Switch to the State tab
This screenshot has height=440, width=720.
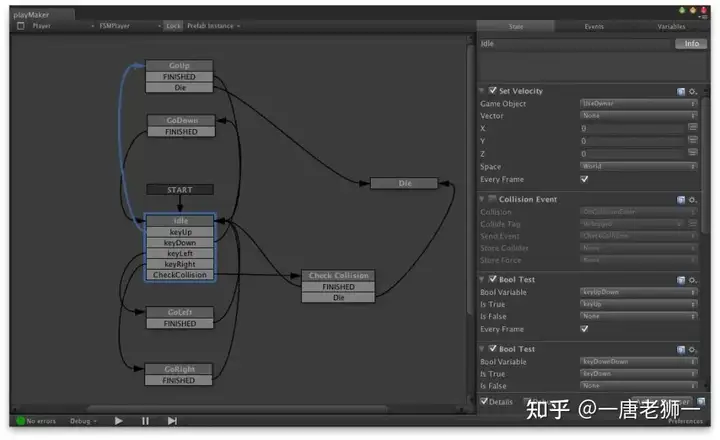pos(516,27)
